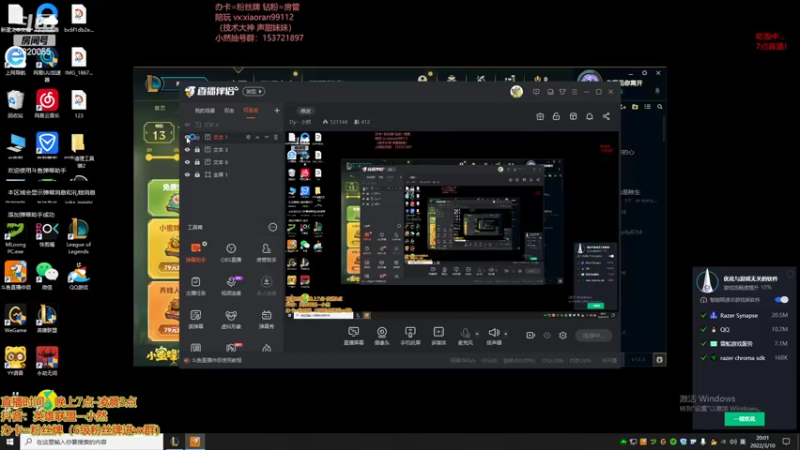Click the Windows taskbar search box
The image size is (800, 450).
pyautogui.click(x=92, y=442)
